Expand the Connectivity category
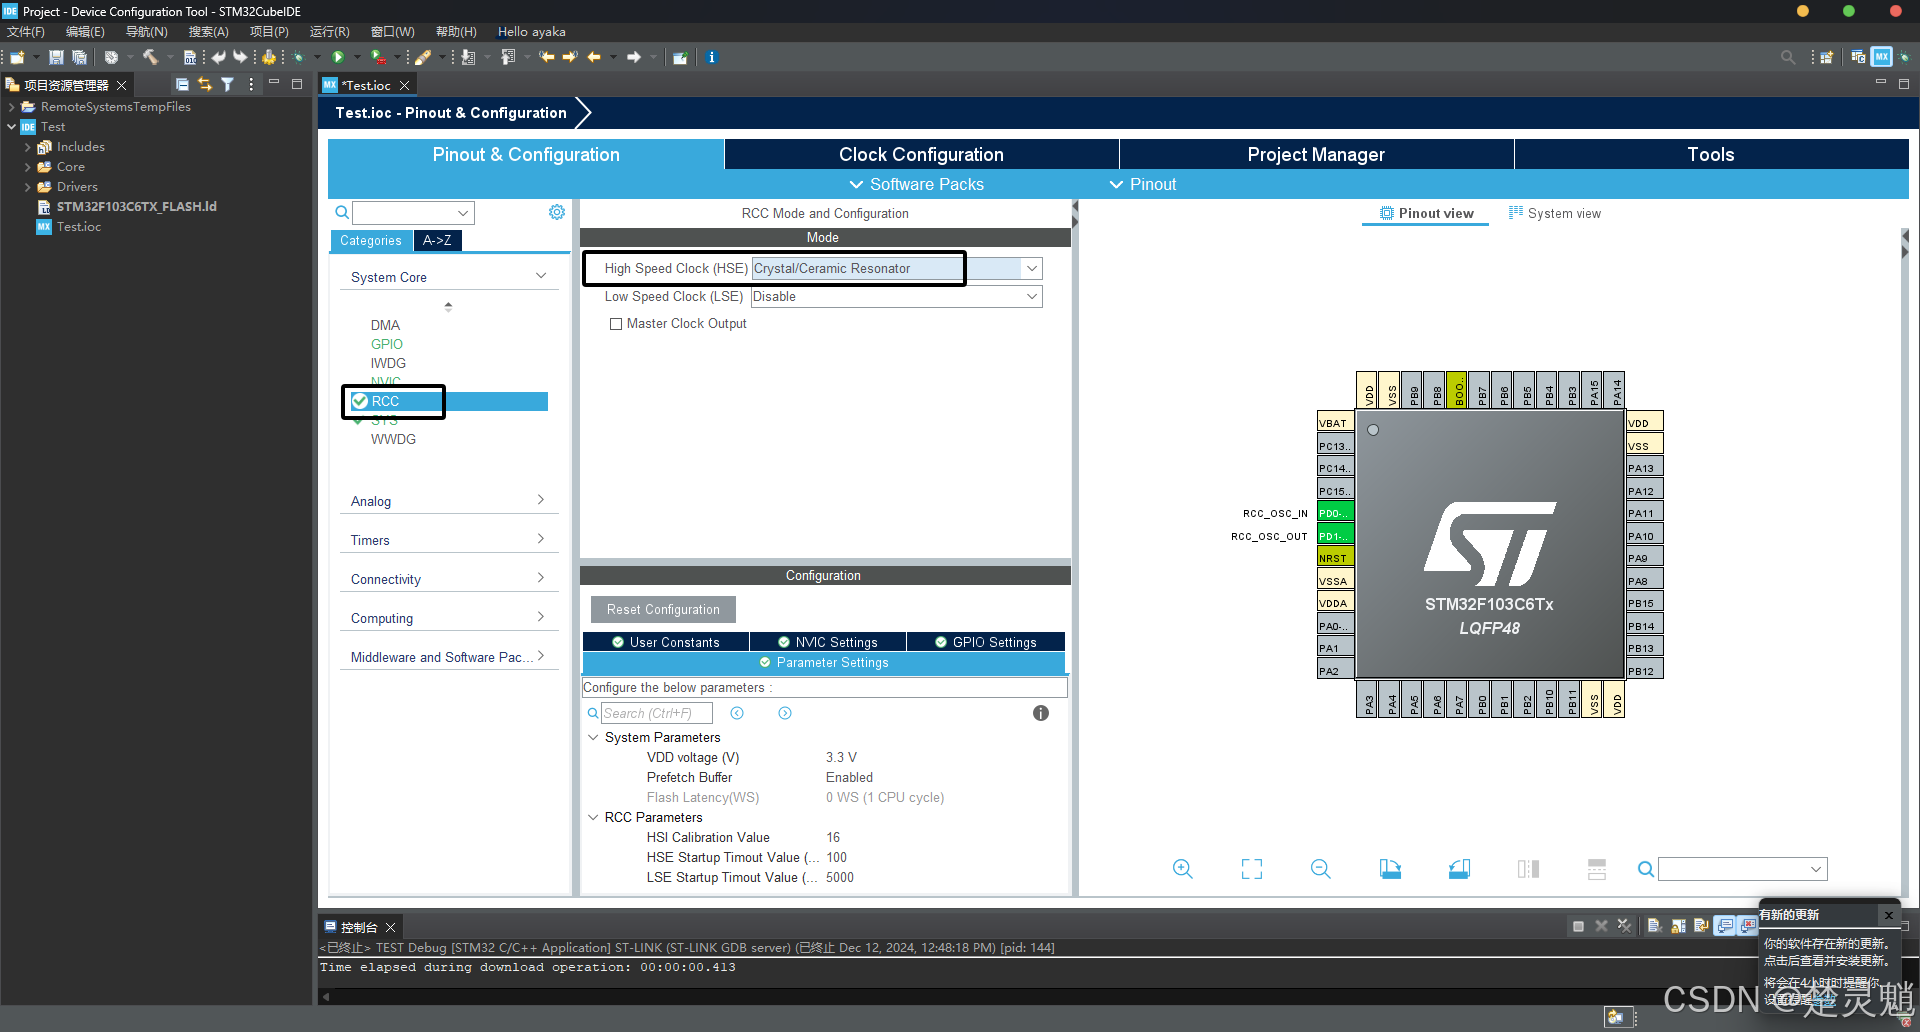 [x=541, y=578]
